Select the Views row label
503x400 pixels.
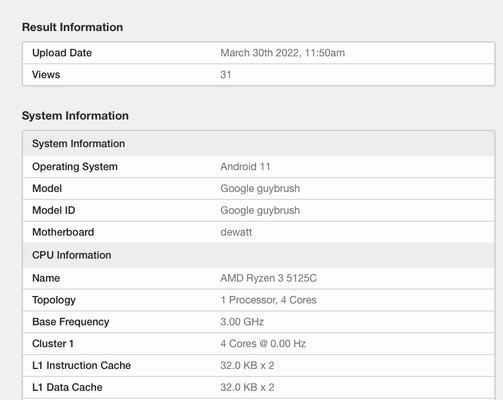pos(46,75)
